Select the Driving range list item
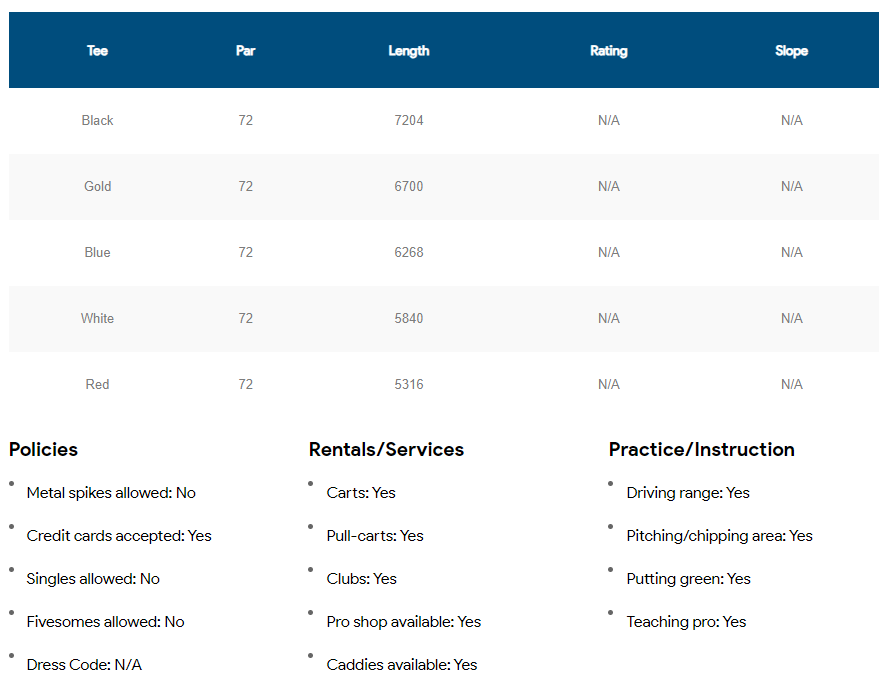890x680 pixels. [687, 493]
